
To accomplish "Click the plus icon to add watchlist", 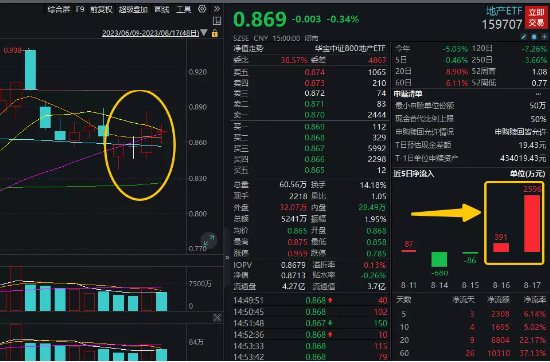I will tap(544, 36).
